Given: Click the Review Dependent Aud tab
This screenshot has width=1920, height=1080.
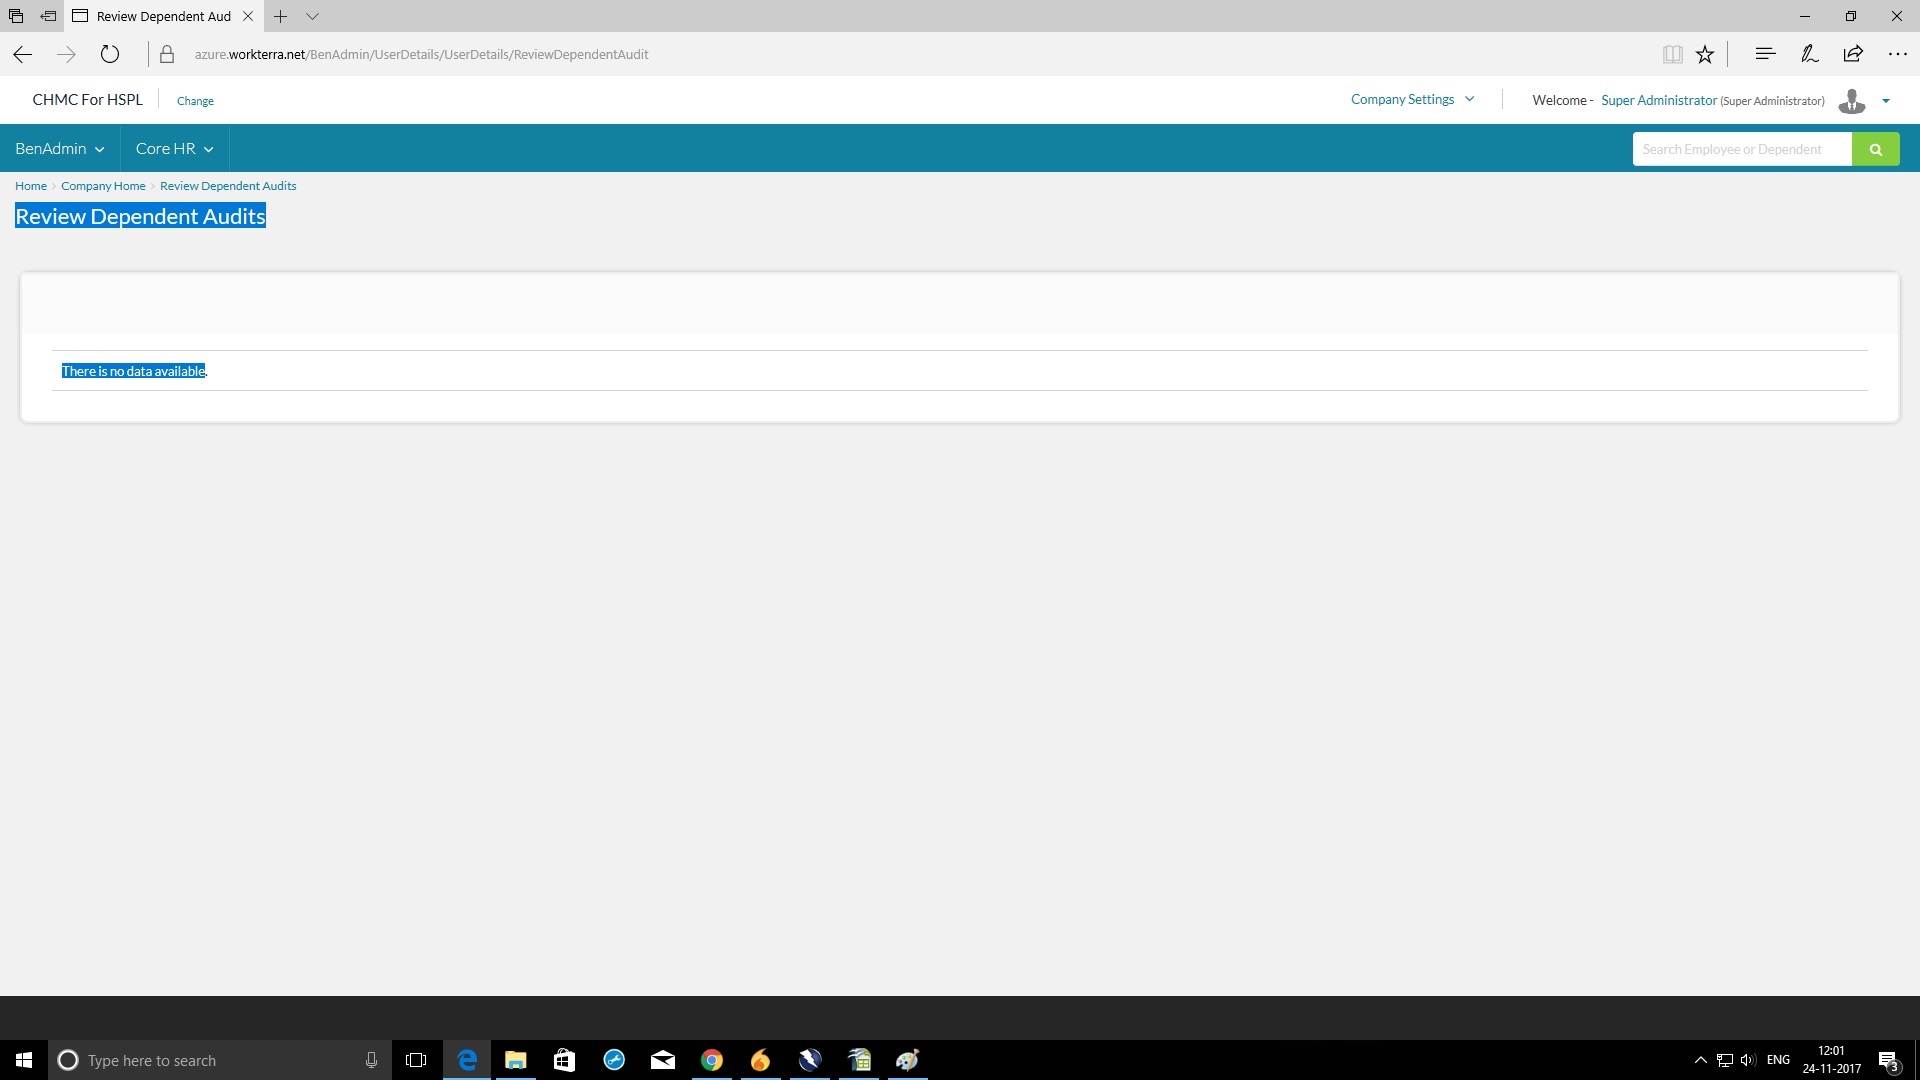Looking at the screenshot, I should click(x=163, y=16).
